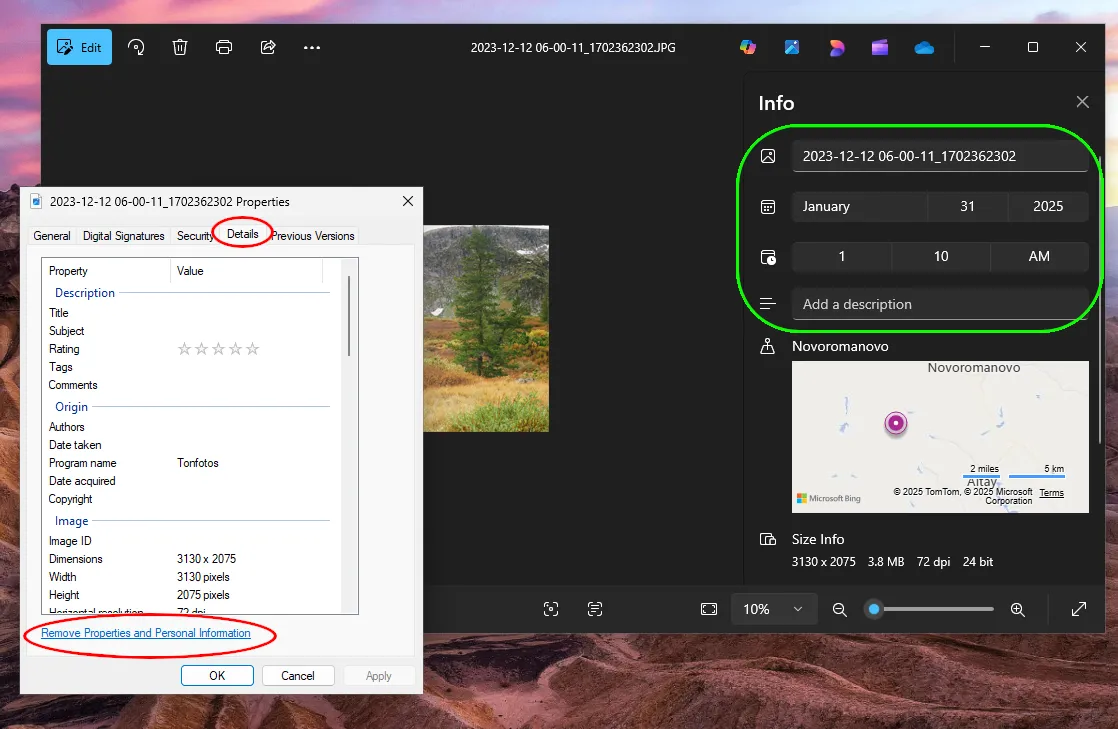
Task: Change the day field showing 31
Action: point(968,206)
